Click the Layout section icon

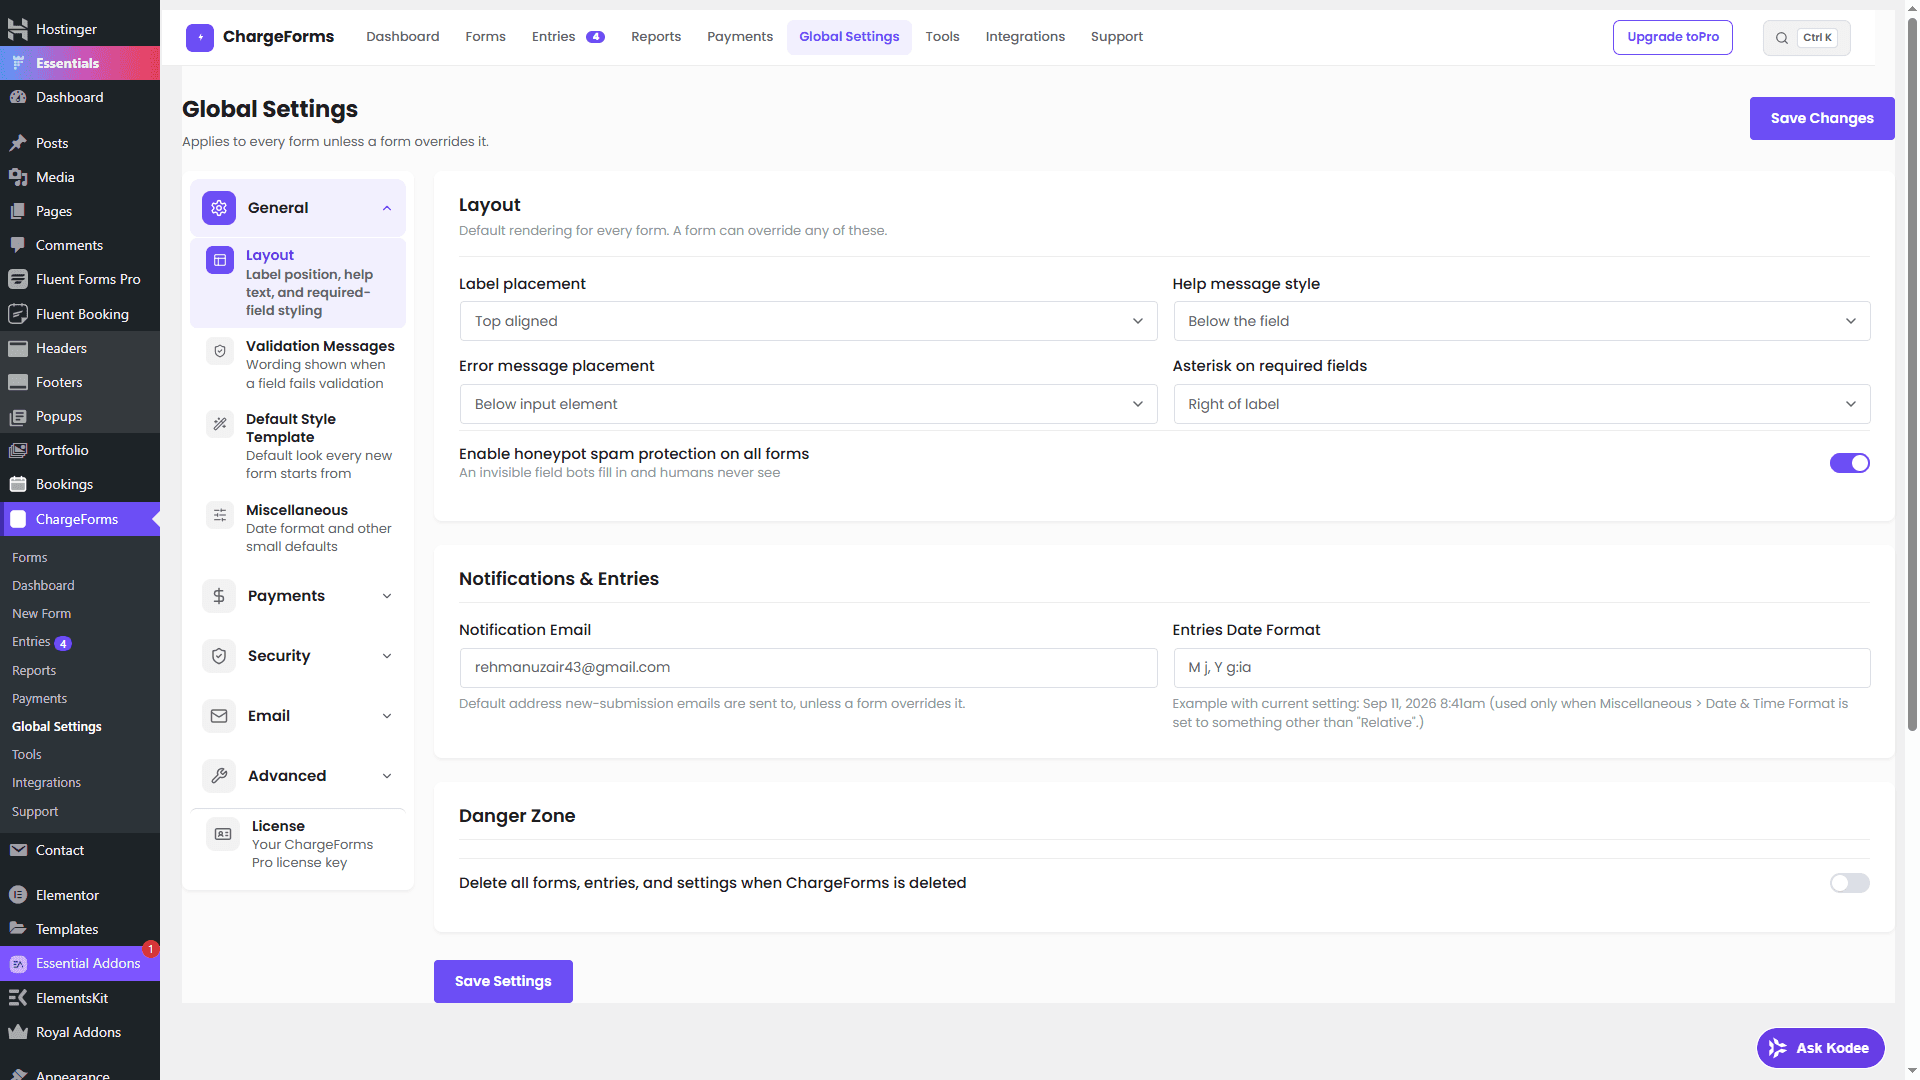pyautogui.click(x=220, y=260)
